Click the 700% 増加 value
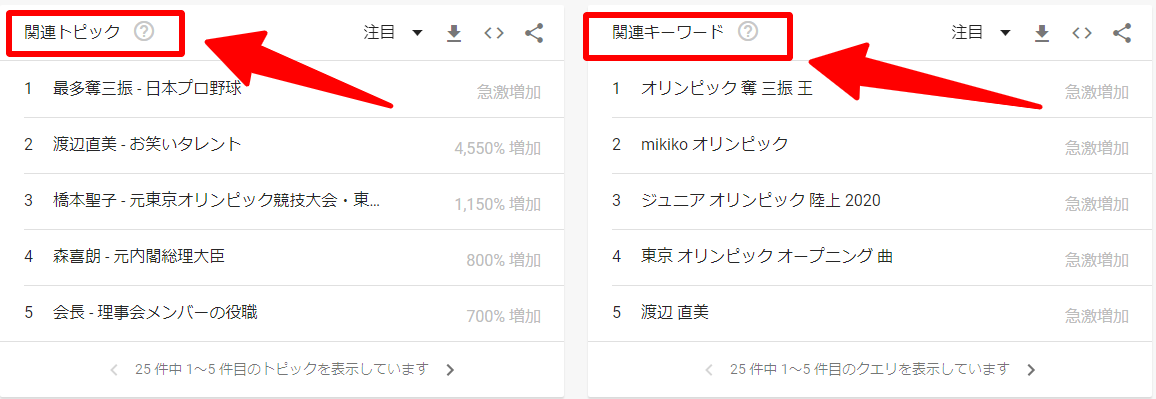Screen dimensions: 1156x399 coord(504,316)
